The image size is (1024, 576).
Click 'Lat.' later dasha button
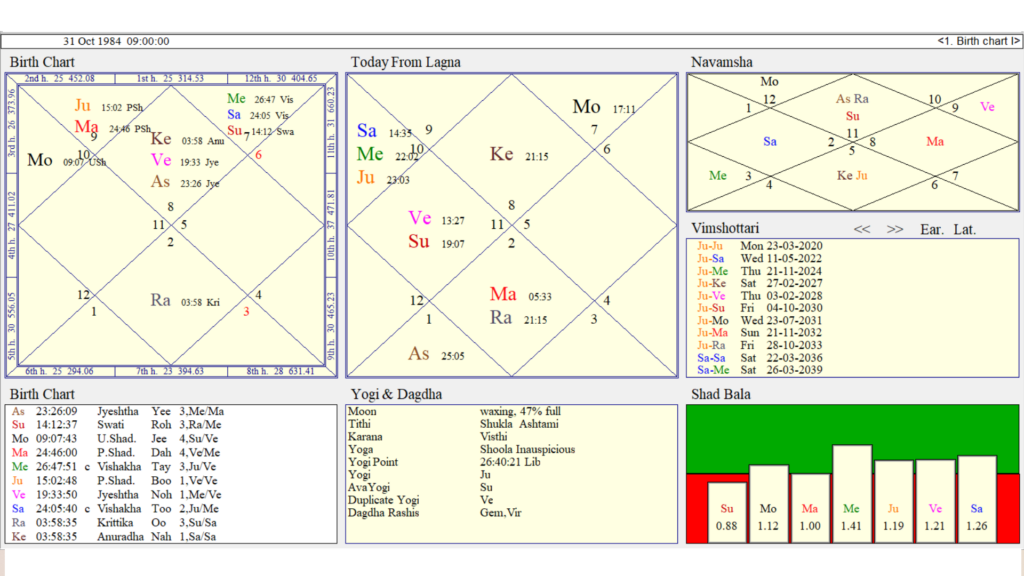(x=965, y=229)
